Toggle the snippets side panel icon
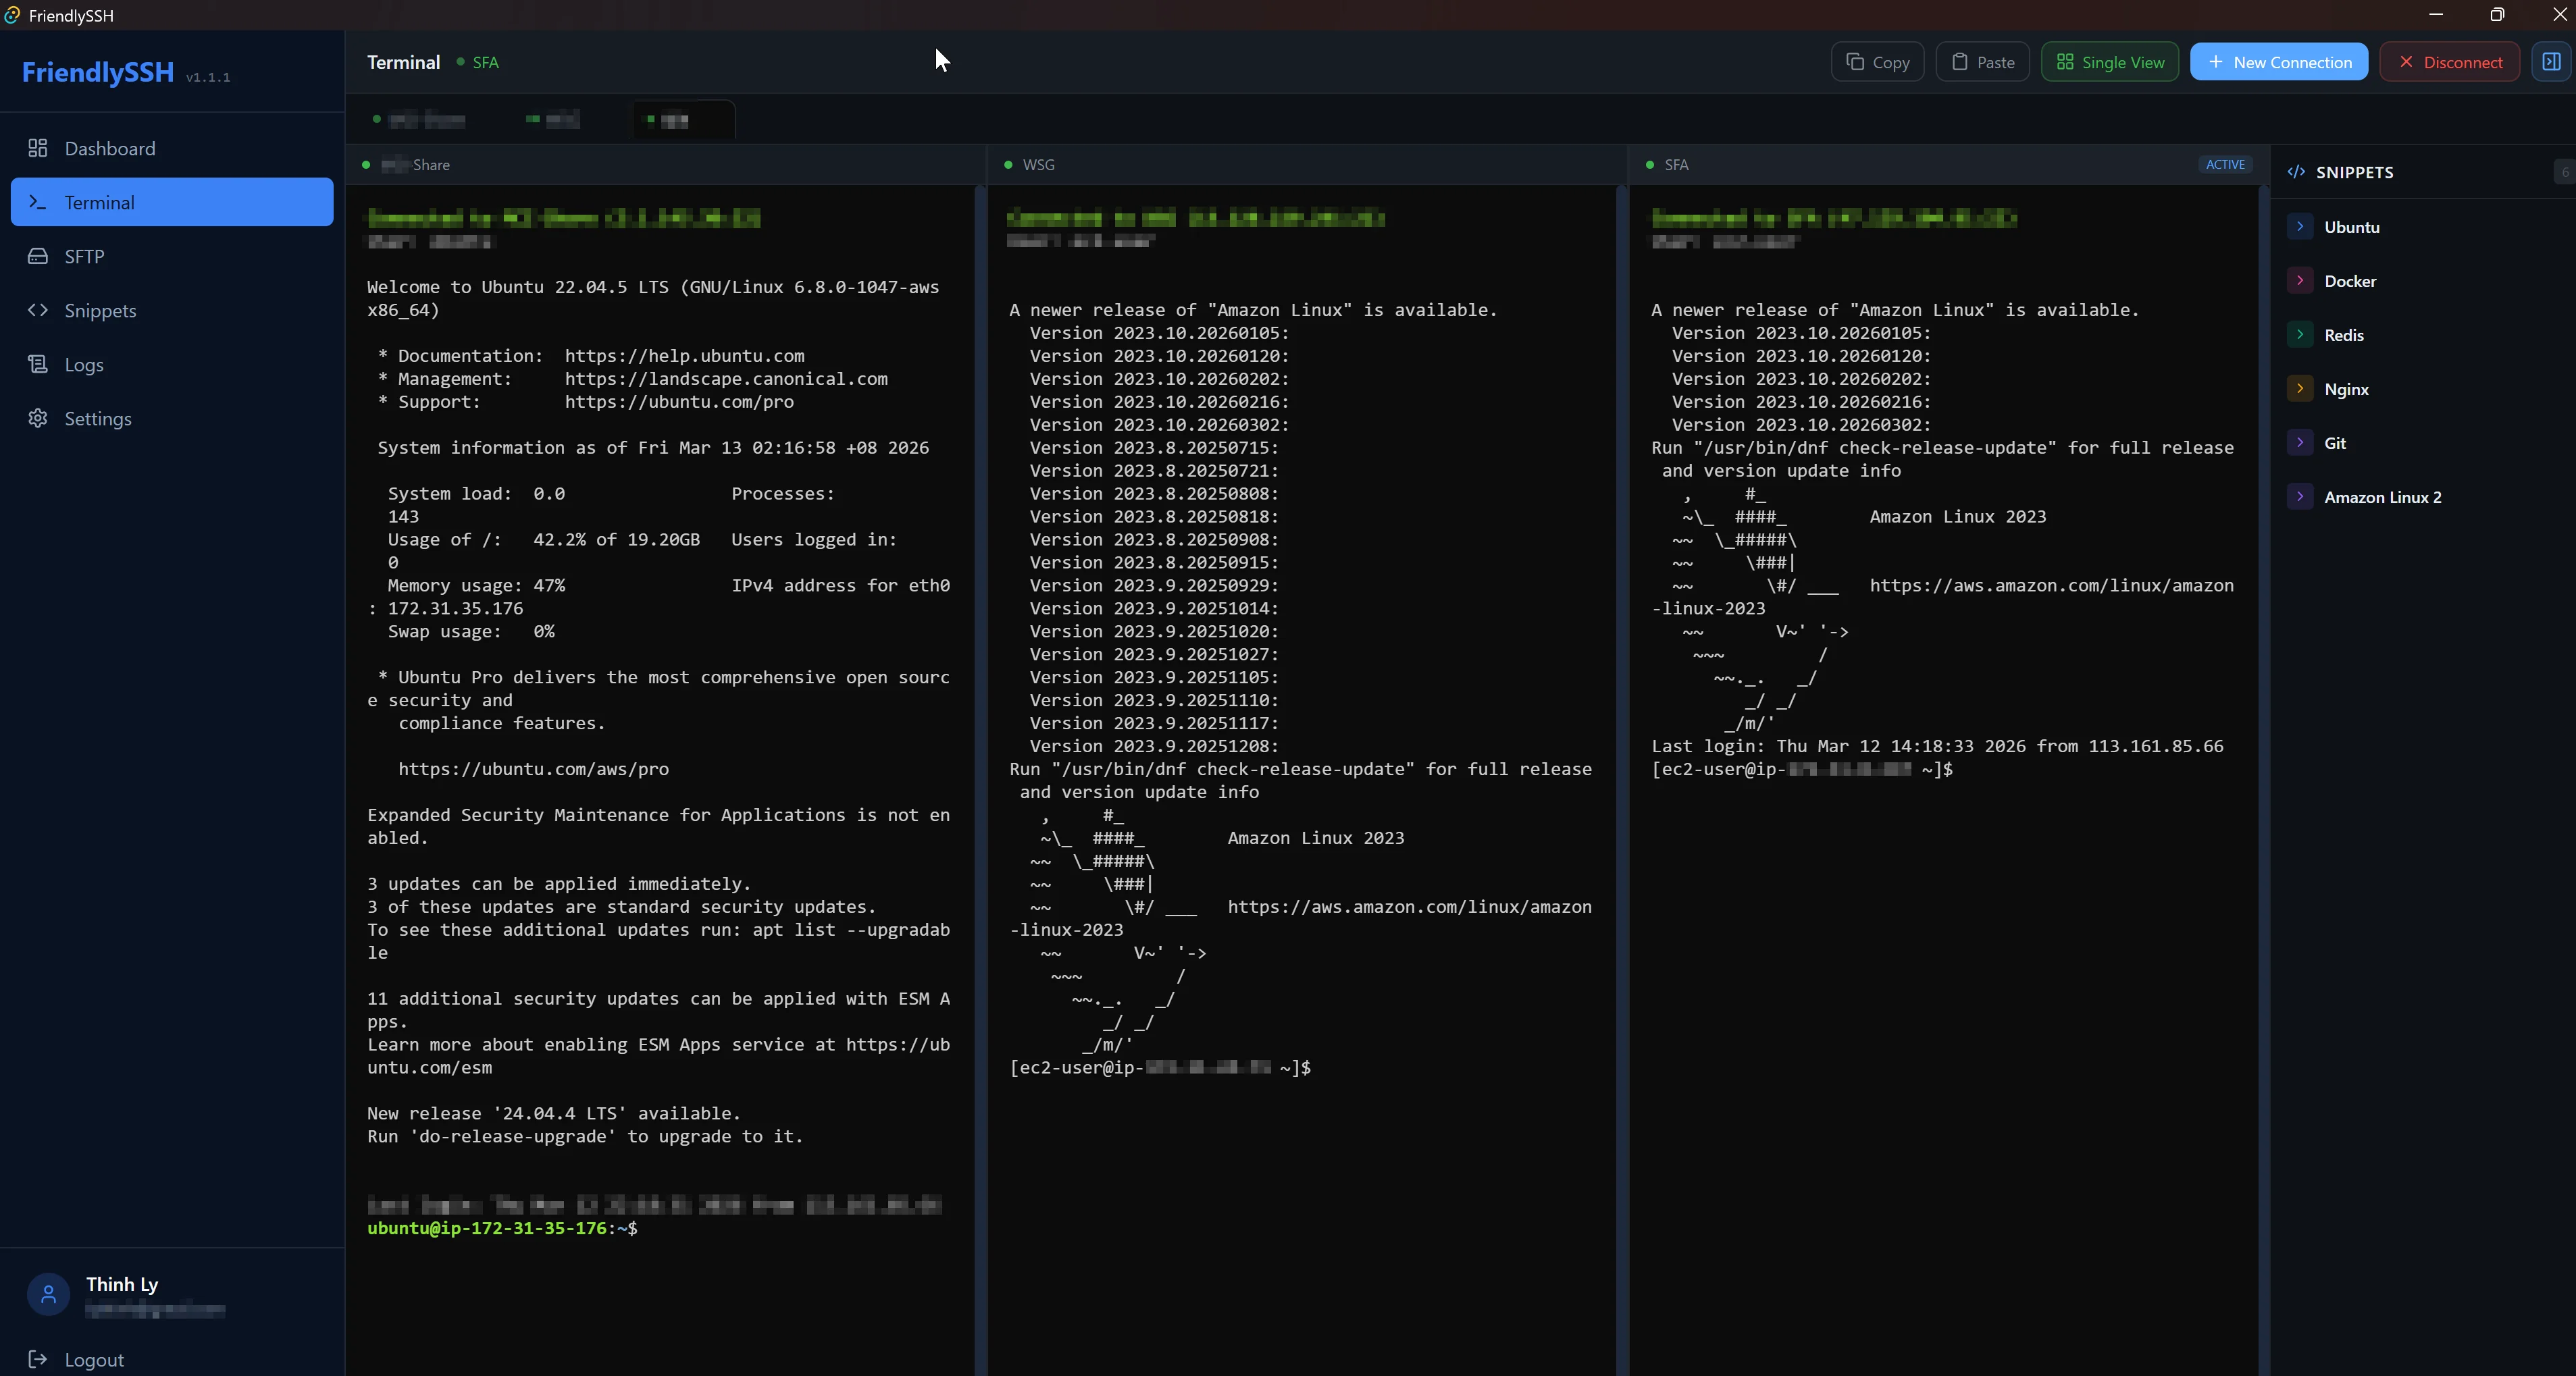This screenshot has width=2576, height=1376. tap(2551, 62)
